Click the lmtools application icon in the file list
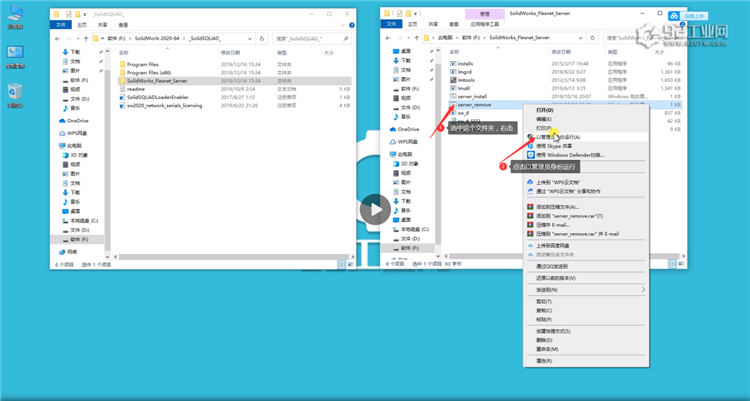 453,80
